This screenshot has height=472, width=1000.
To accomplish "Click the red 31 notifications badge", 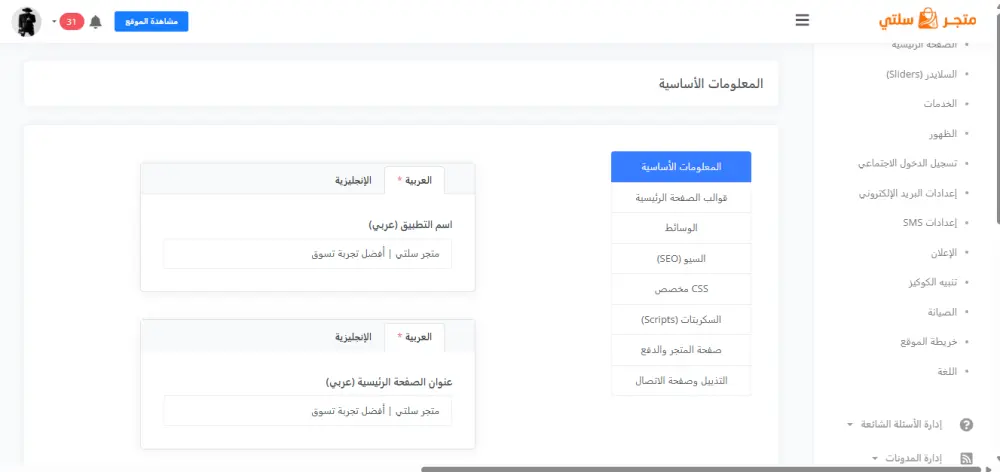I will pyautogui.click(x=72, y=22).
